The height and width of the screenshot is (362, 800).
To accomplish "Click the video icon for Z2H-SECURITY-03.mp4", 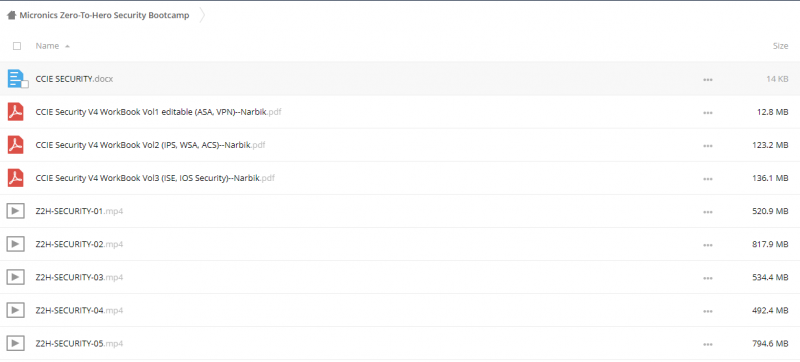I will [x=15, y=277].
